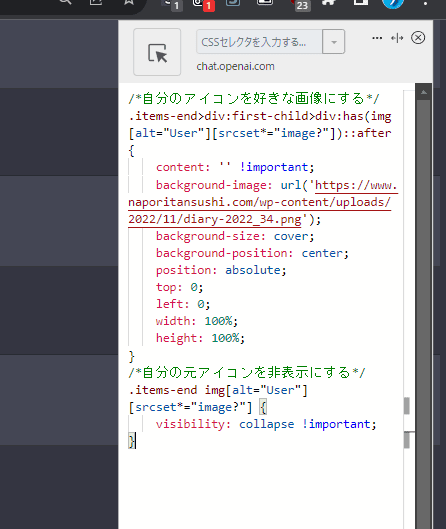Click the 'visibility: collapse !important;' line

coord(266,424)
